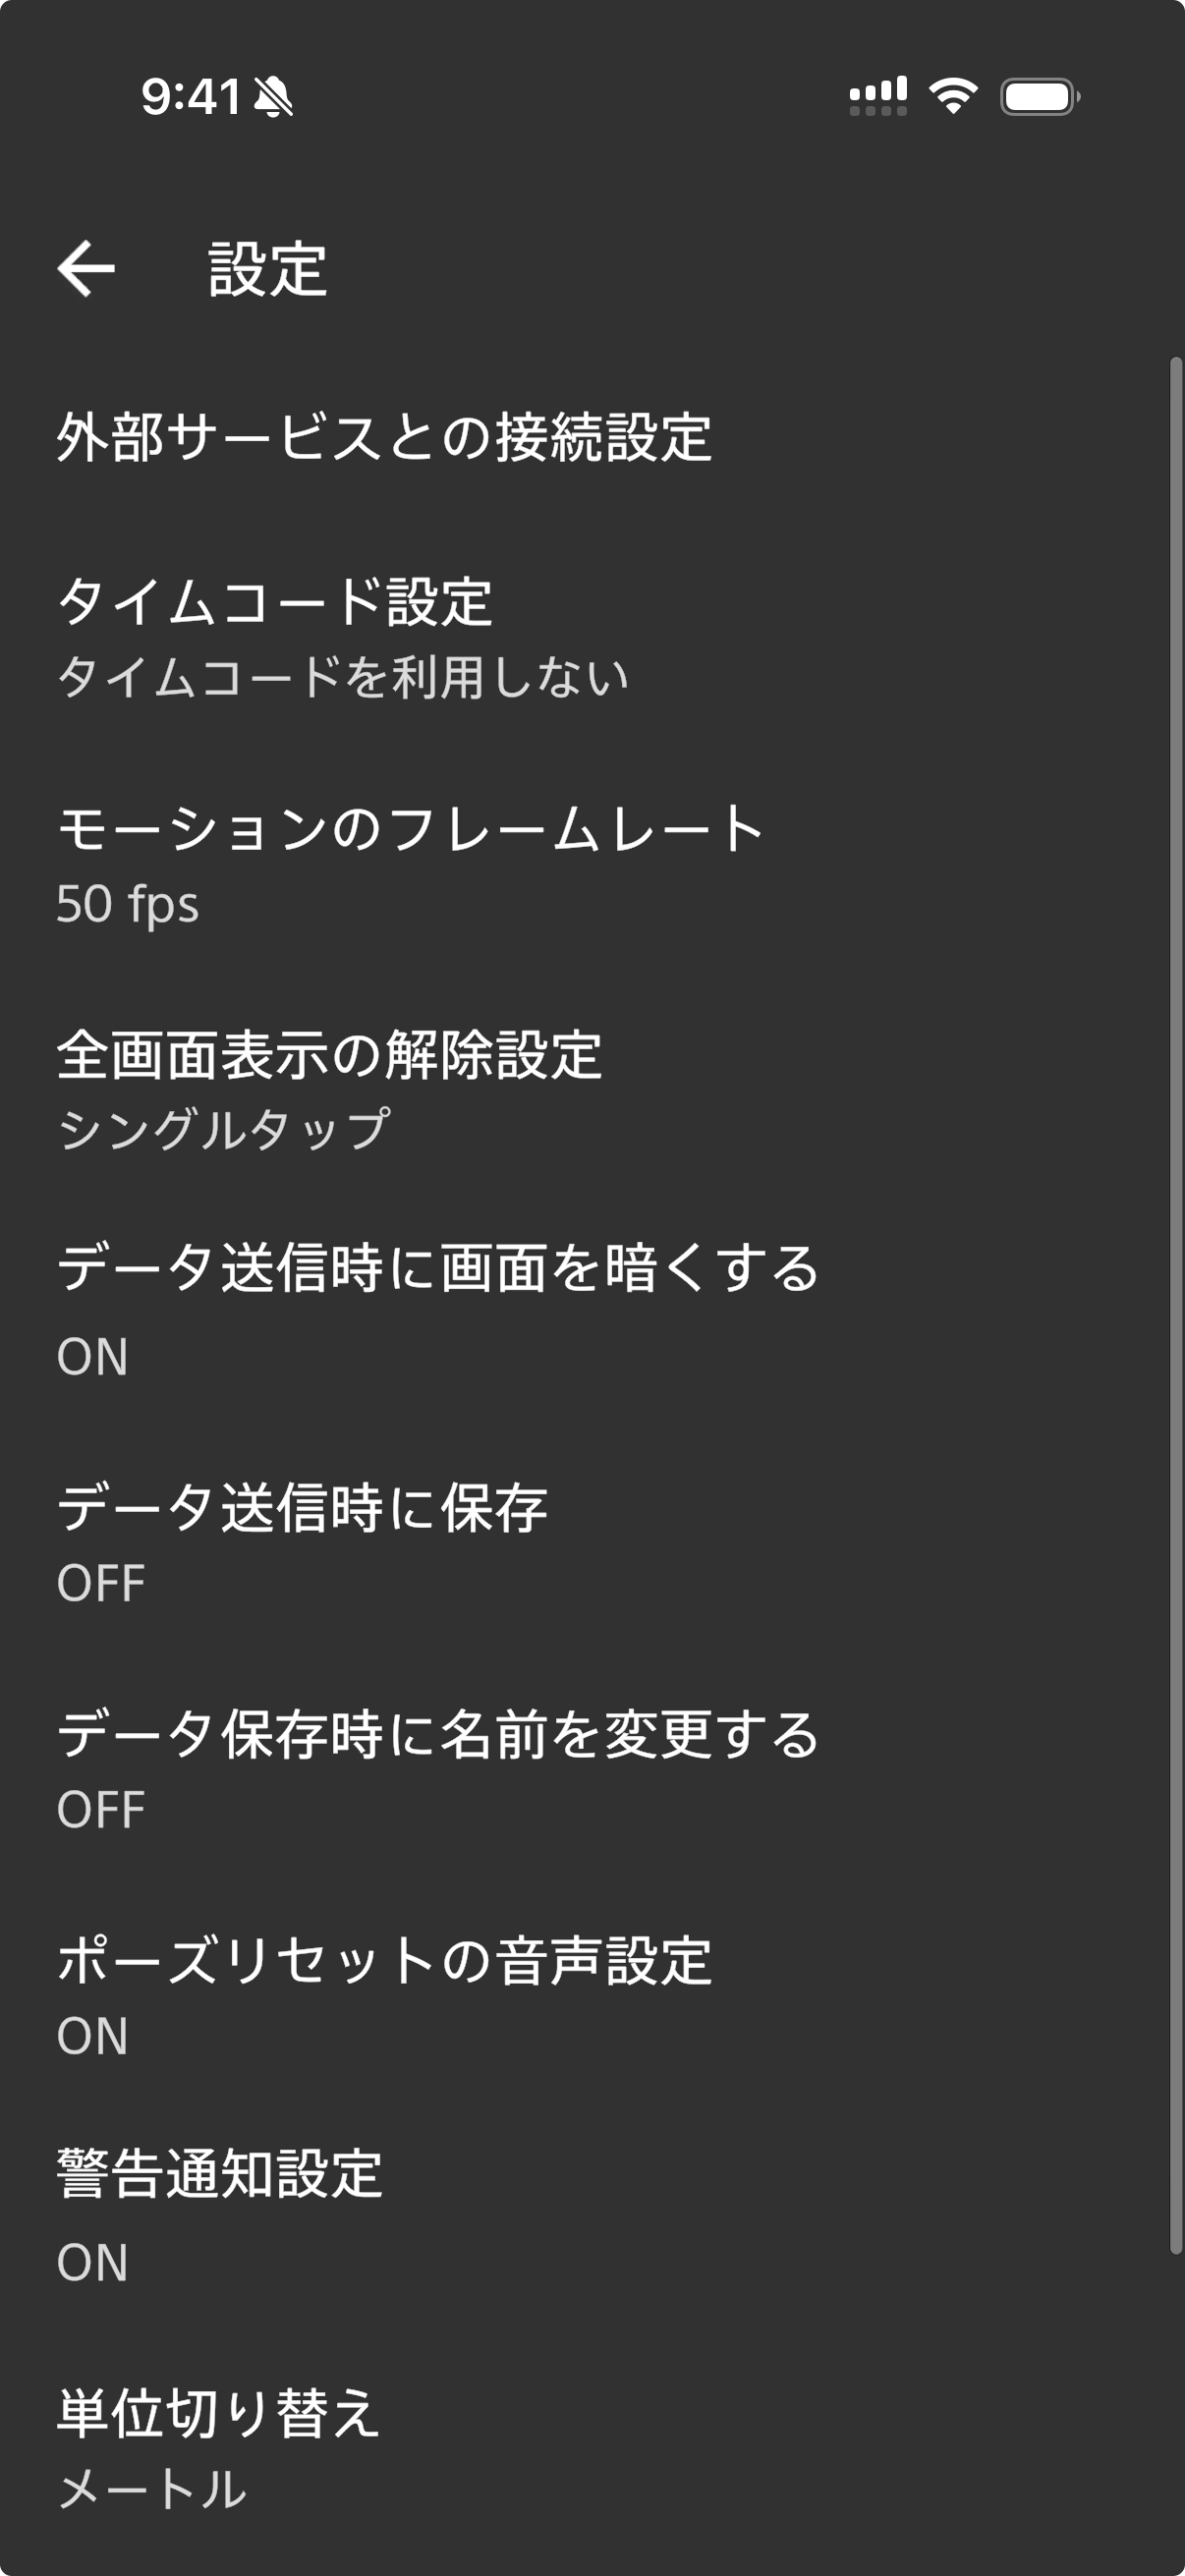Tap the battery status icon
Image resolution: width=1185 pixels, height=2576 pixels.
pos(1040,97)
